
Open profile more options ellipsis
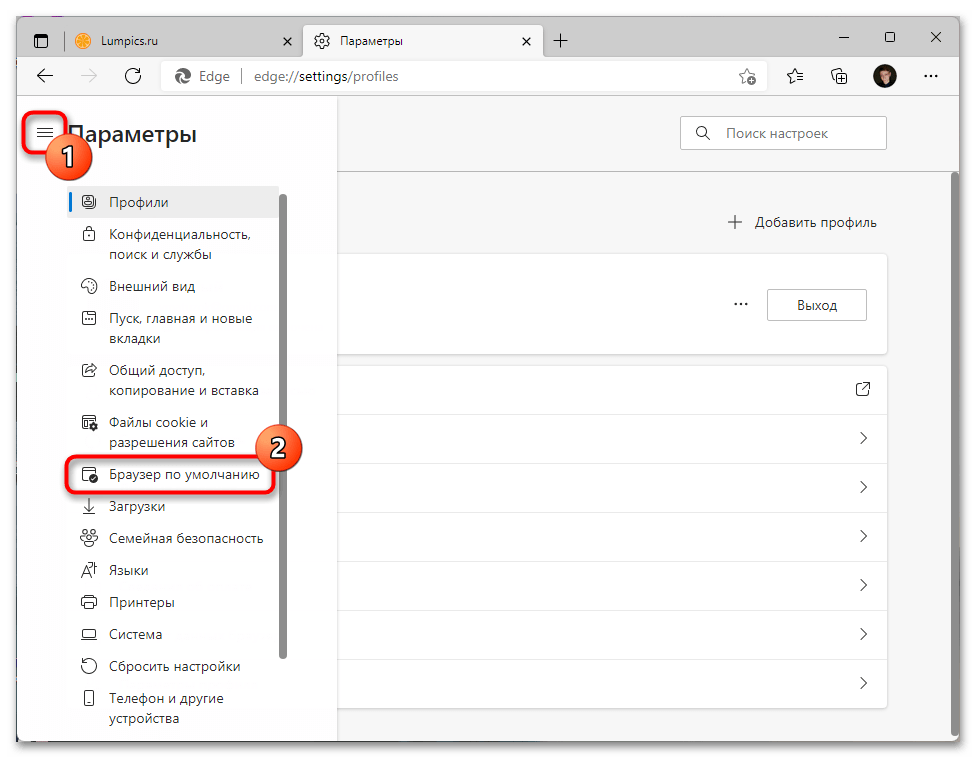click(x=740, y=305)
